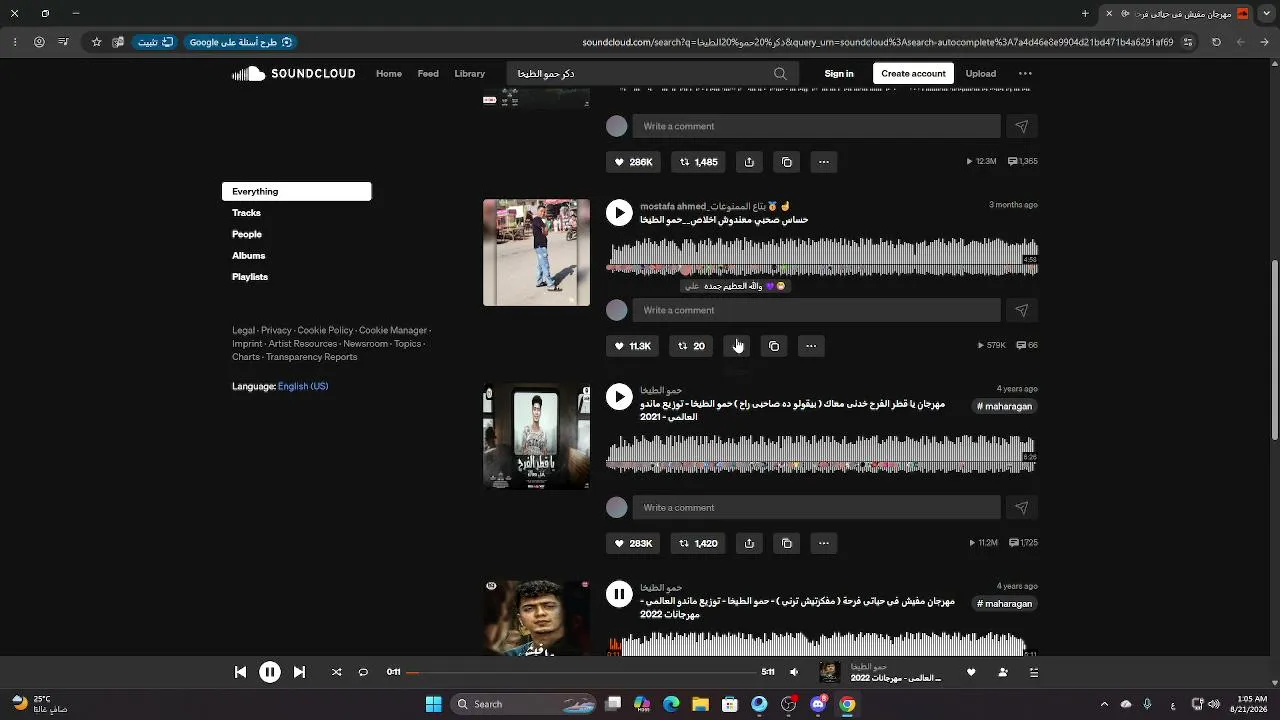Click the Upload link
The width and height of the screenshot is (1280, 720).
point(980,74)
